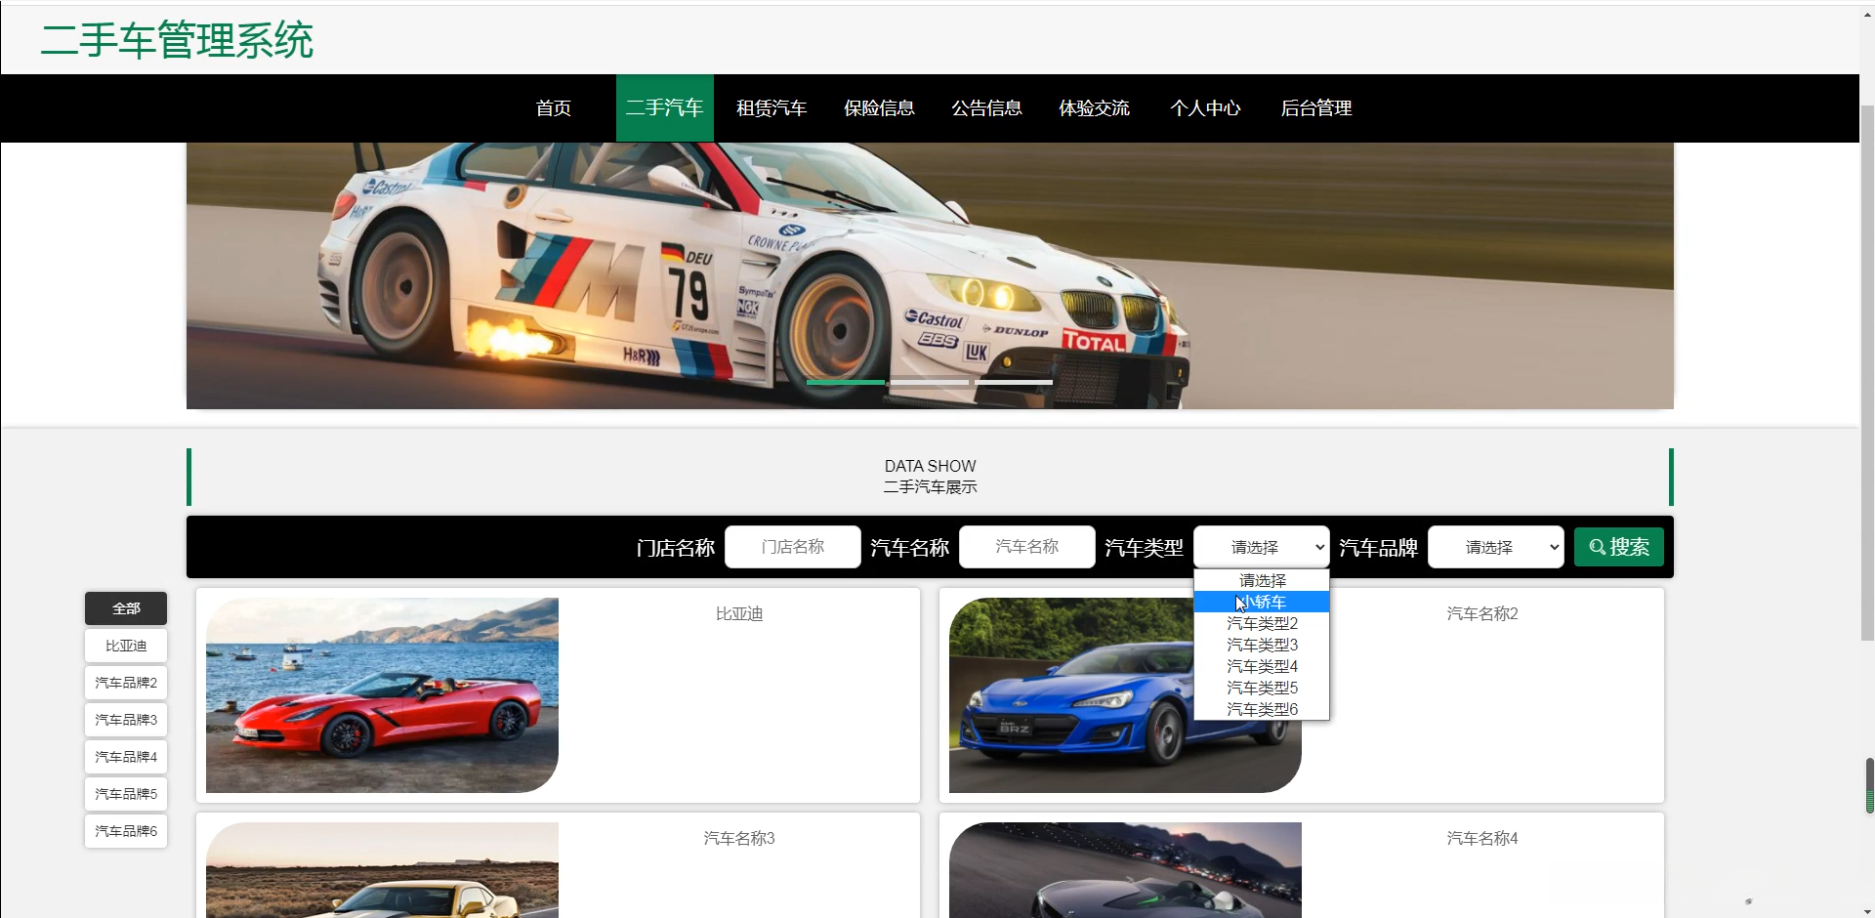This screenshot has height=918, width=1875.
Task: Click the 门店名称 input field
Action: [x=792, y=547]
